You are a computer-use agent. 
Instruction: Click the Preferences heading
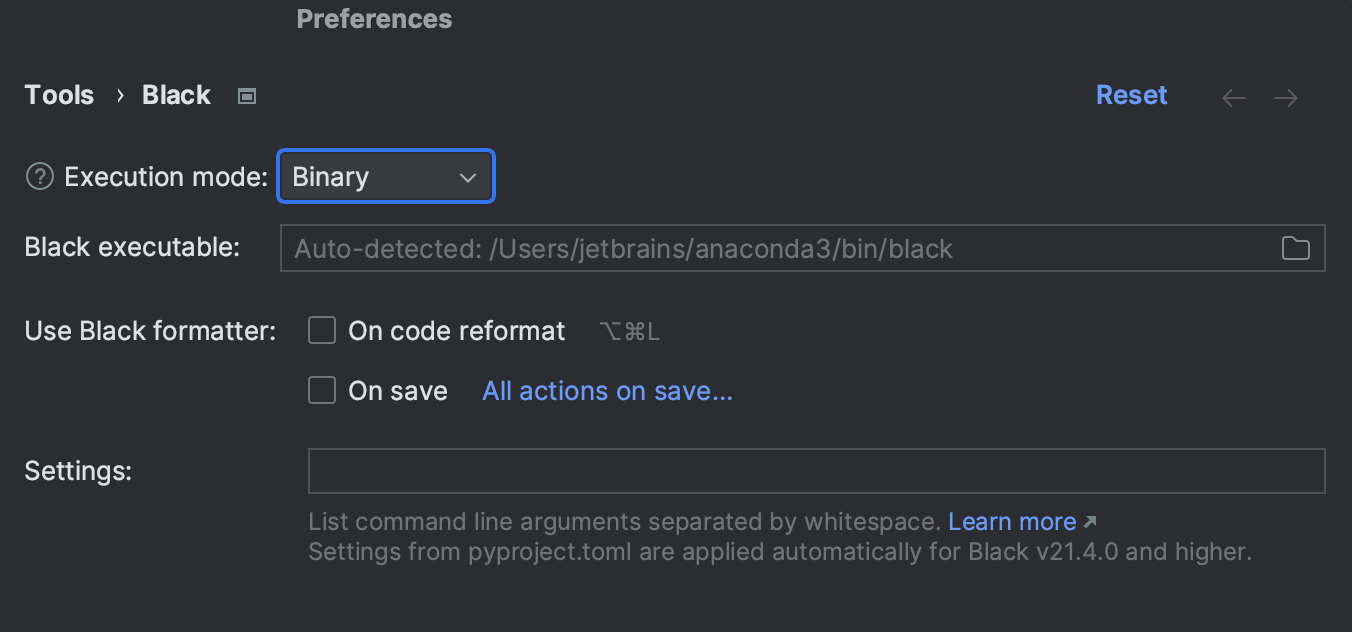pos(374,18)
